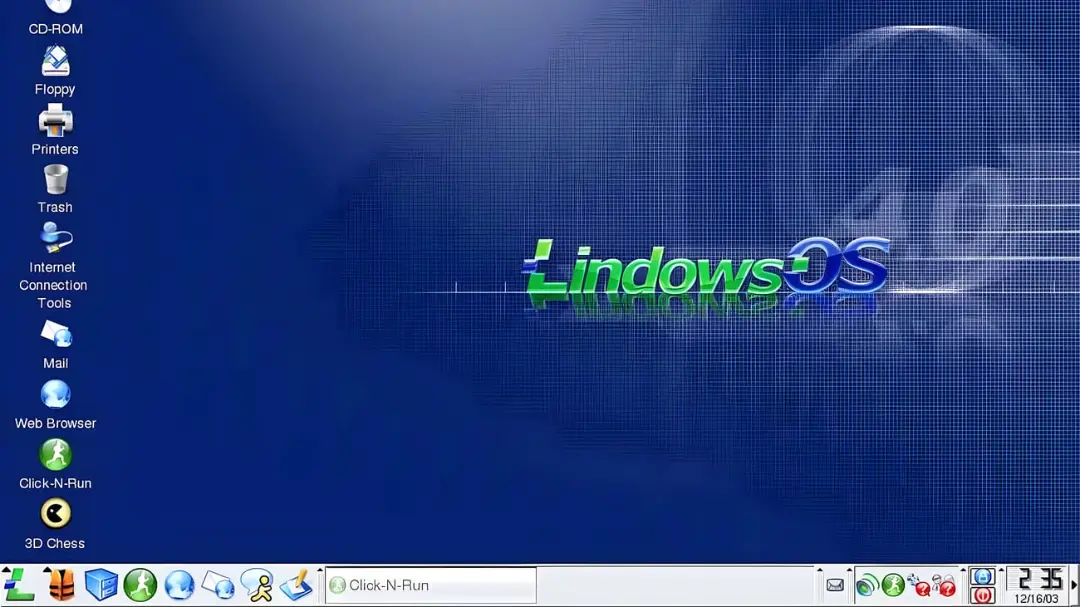Click the network tray icon with question mark
The image size is (1080, 607).
(919, 586)
